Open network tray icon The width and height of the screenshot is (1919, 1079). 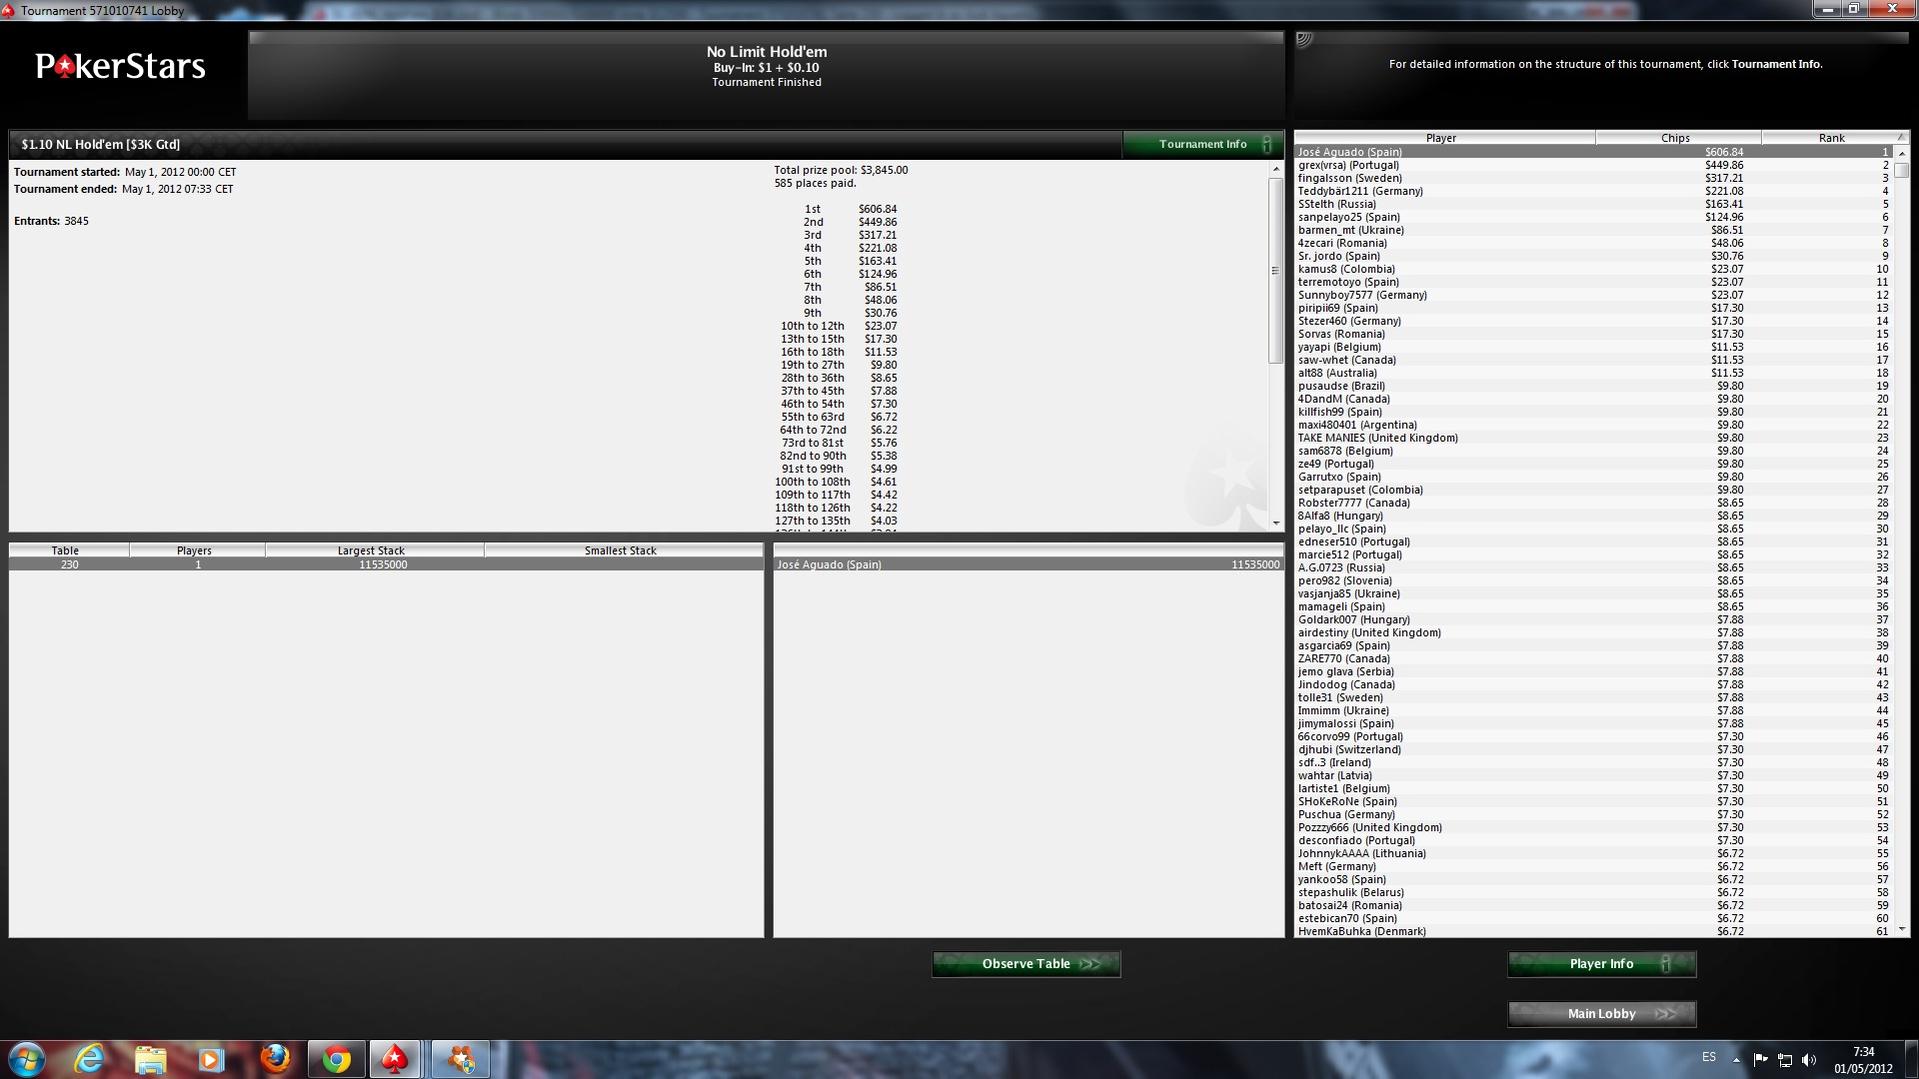(1785, 1059)
